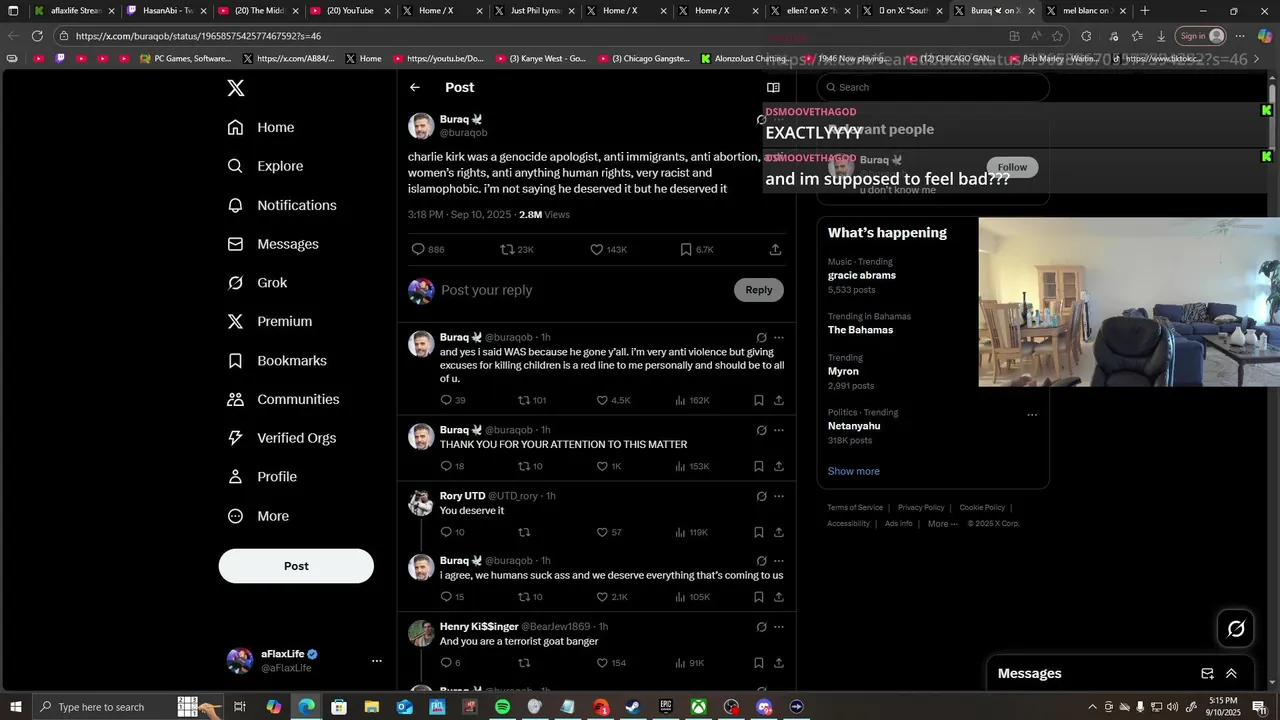This screenshot has width=1280, height=720.
Task: Click reply count icon showing 886
Action: pyautogui.click(x=419, y=249)
